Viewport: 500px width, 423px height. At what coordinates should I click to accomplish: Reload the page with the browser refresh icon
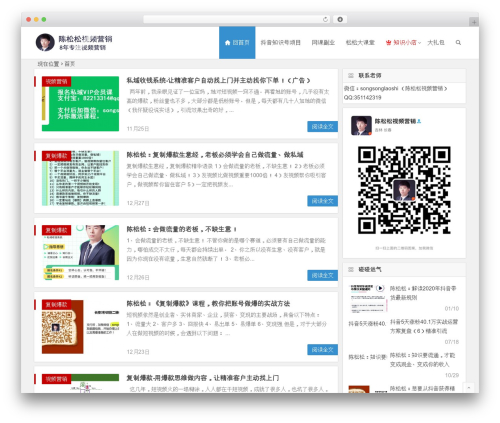pyautogui.click(x=325, y=19)
